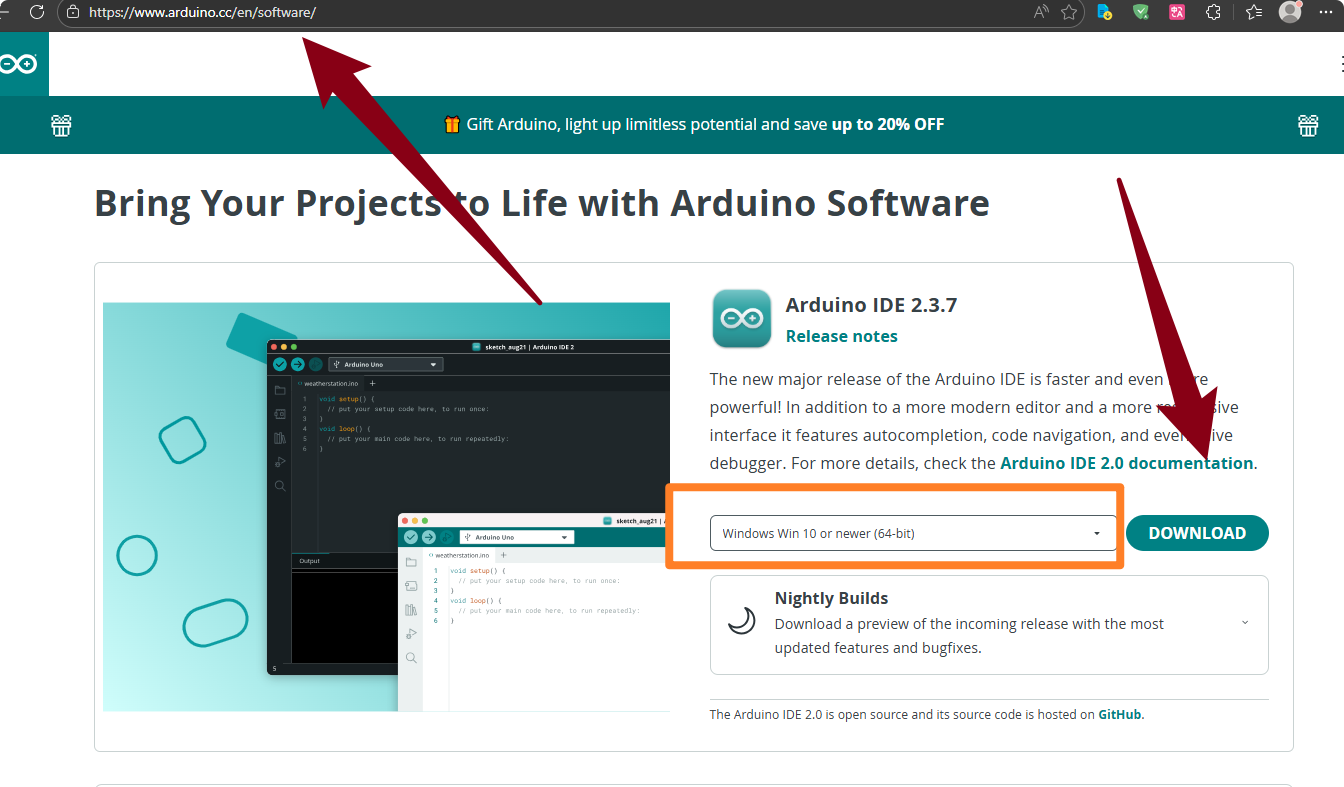Open the Arduino IDE 2.0 documentation link
Viewport: 1344px width, 787px height.
tap(1126, 463)
